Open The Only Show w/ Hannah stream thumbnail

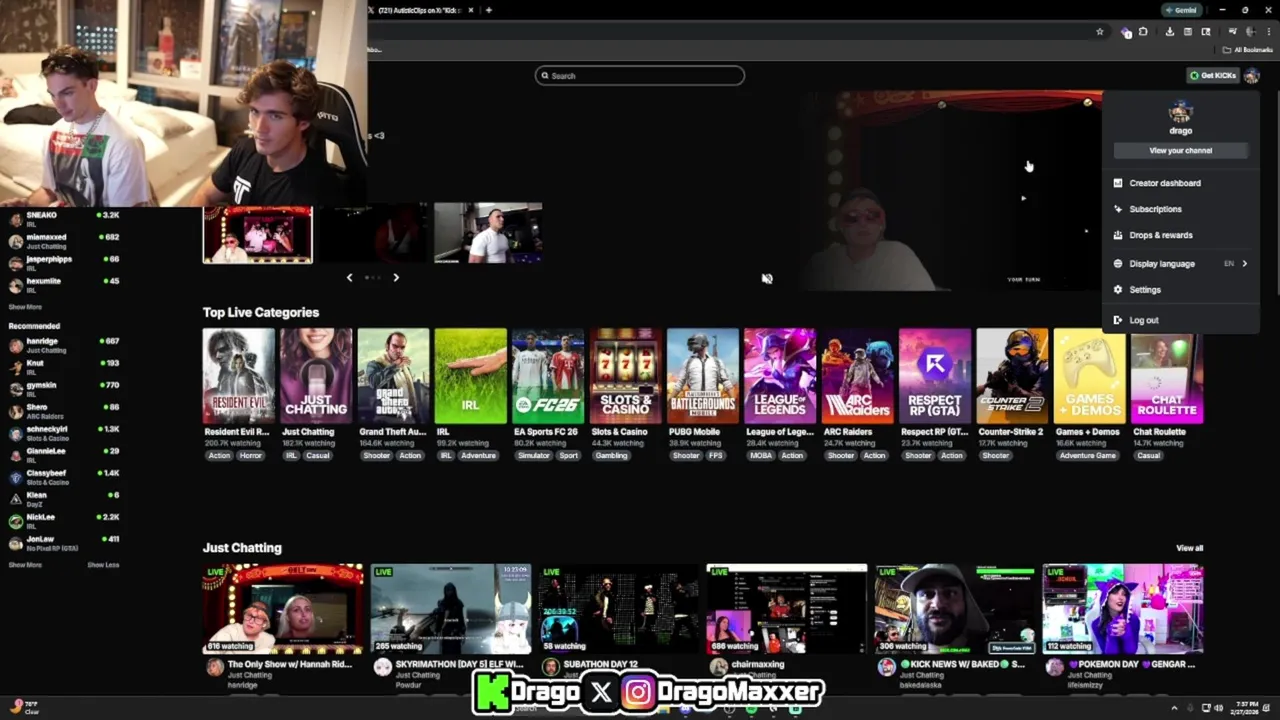[283, 609]
